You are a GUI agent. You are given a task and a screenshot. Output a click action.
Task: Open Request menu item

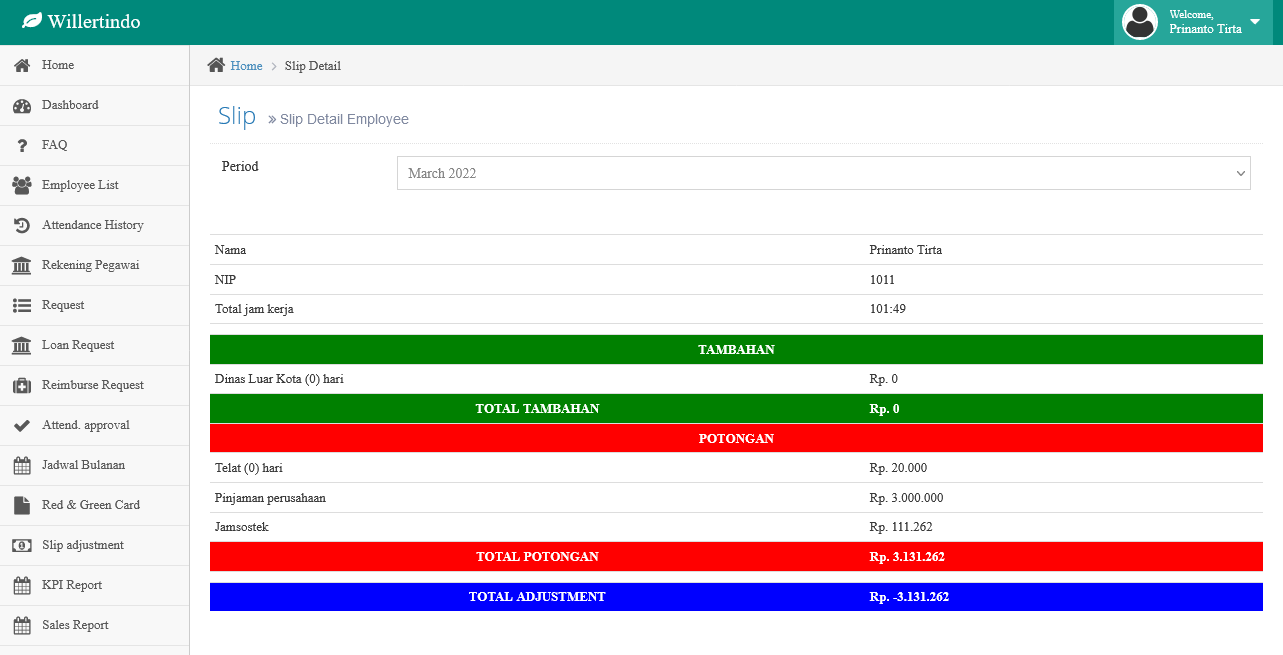[x=95, y=305]
